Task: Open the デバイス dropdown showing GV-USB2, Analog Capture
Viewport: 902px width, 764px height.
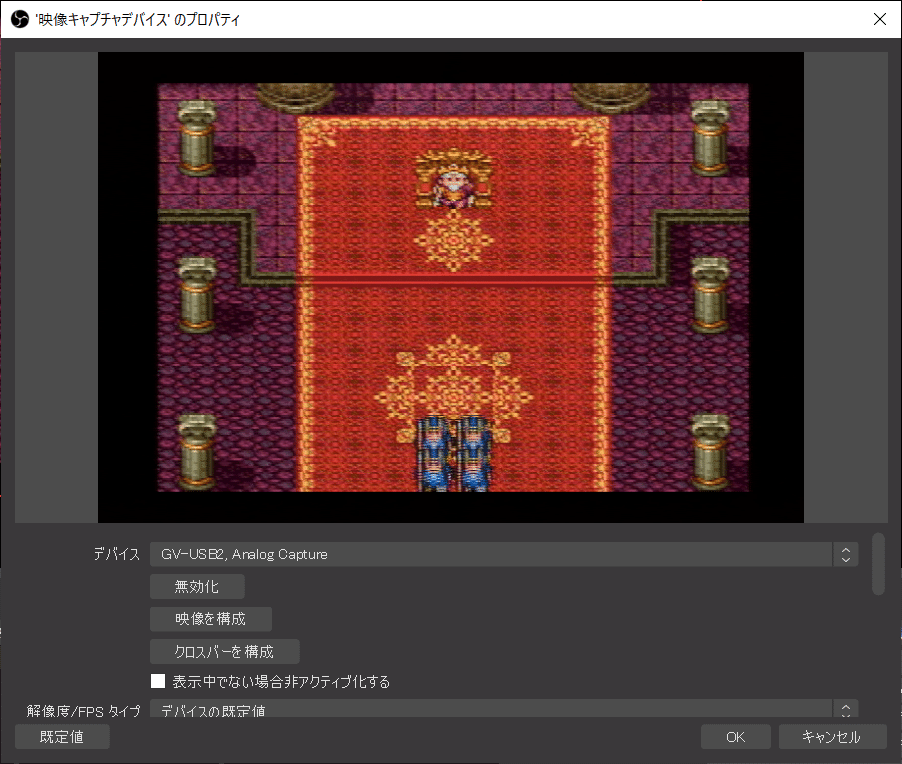Action: tap(504, 554)
